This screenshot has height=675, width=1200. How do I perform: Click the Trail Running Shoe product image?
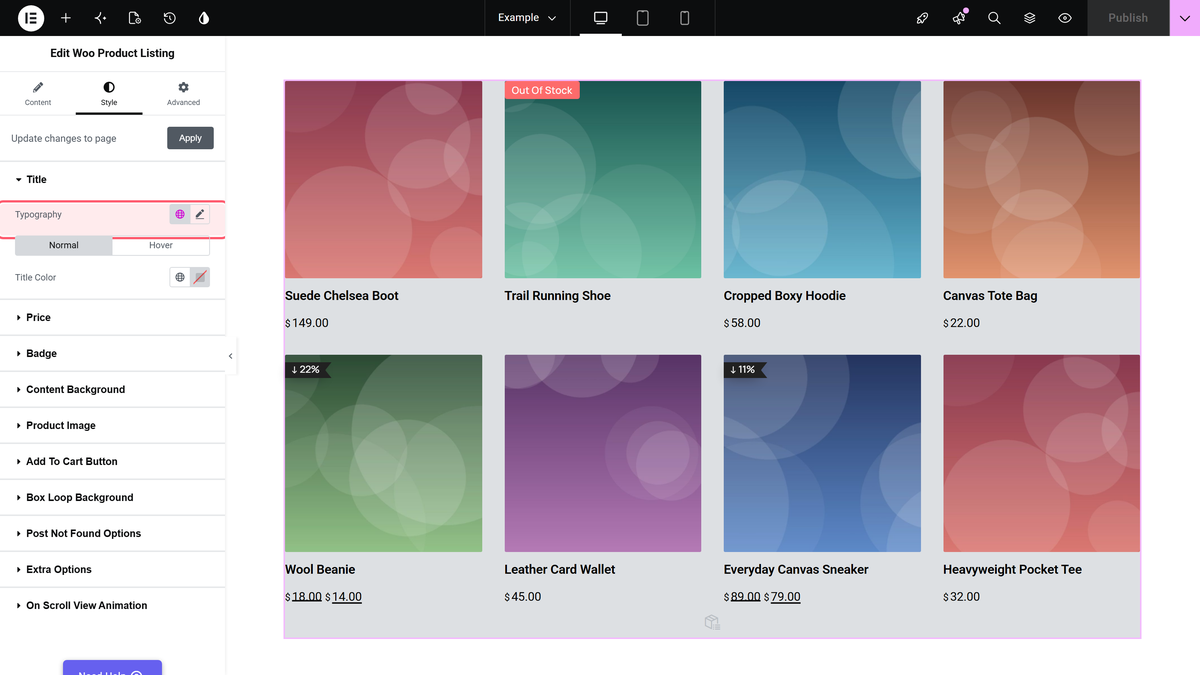coord(603,180)
